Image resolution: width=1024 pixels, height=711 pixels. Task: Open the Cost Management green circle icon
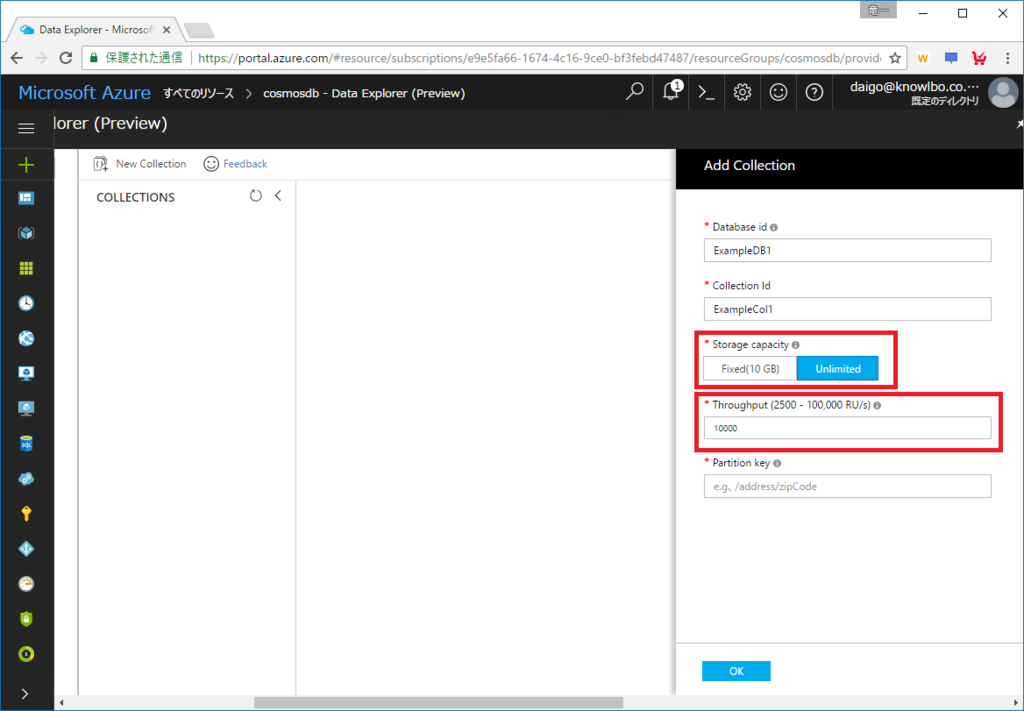point(26,654)
